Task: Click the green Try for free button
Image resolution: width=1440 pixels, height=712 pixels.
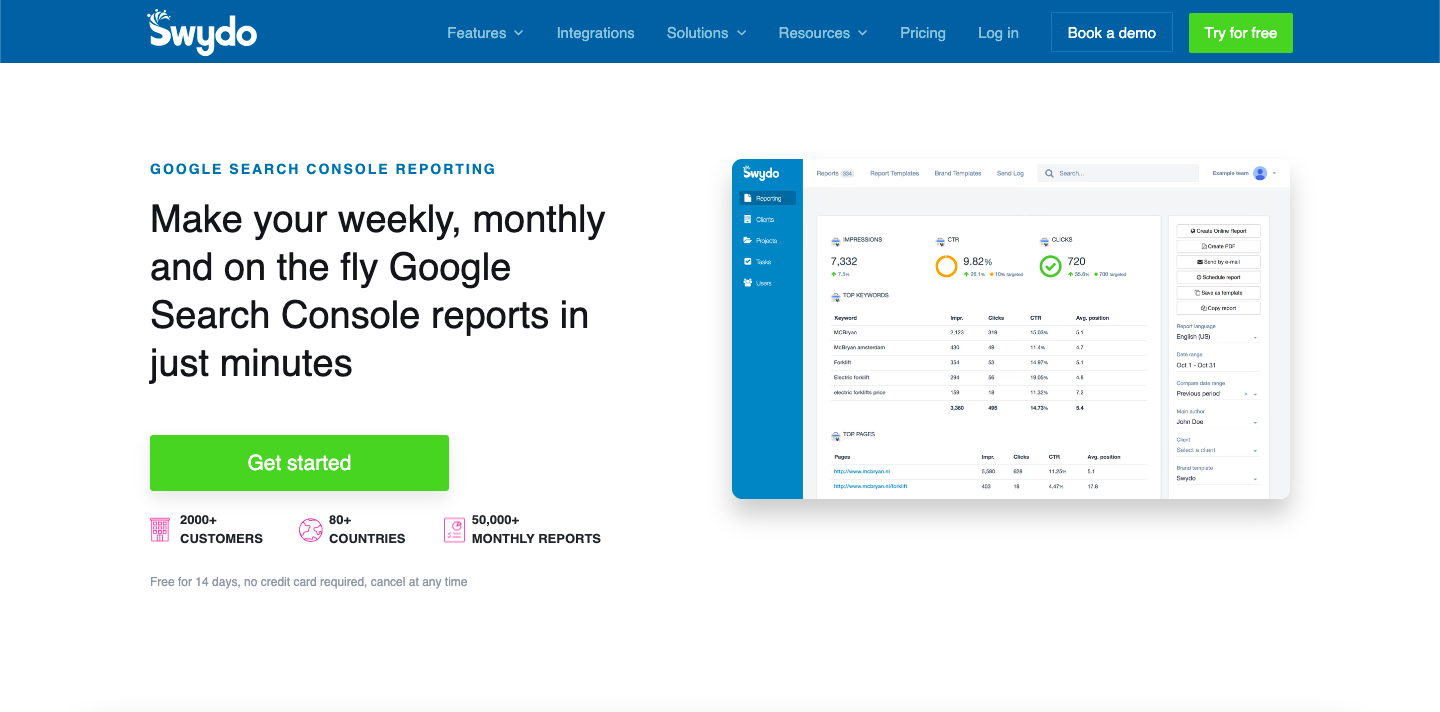Action: click(x=1241, y=33)
